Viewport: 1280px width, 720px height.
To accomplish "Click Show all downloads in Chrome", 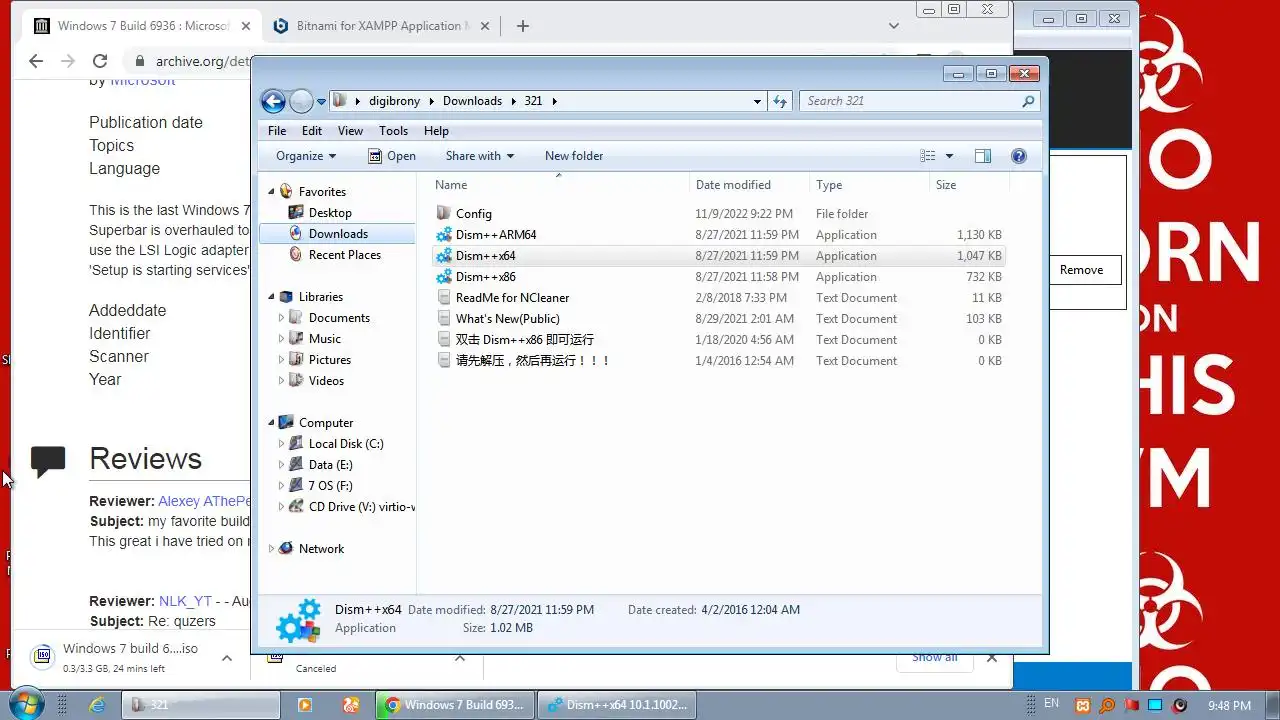I will pos(934,657).
